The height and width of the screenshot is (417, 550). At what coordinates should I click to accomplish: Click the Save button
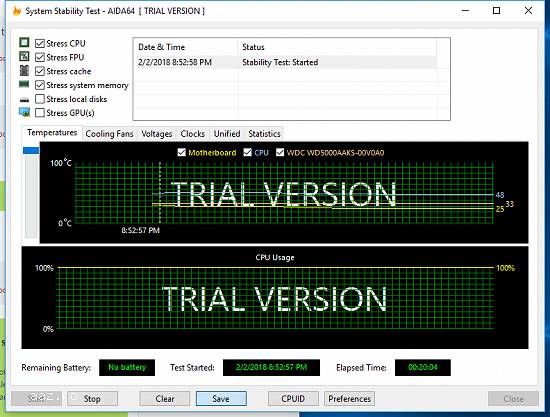tap(221, 399)
